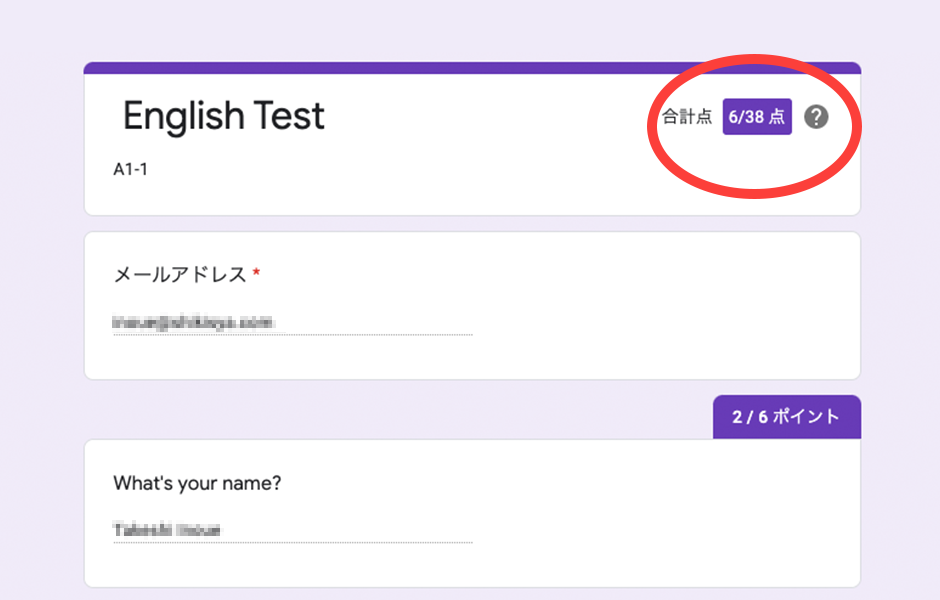Click the 合計点 total score label

688,117
